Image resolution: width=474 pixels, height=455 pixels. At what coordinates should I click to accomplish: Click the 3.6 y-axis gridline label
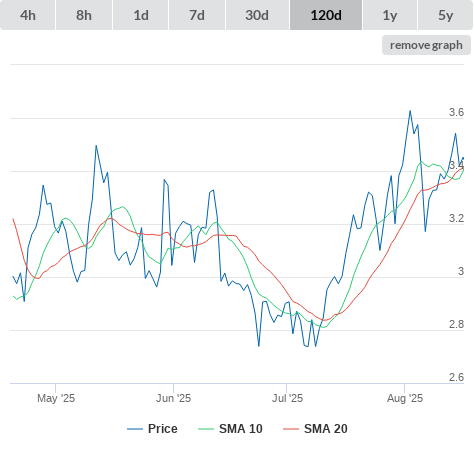tap(456, 112)
